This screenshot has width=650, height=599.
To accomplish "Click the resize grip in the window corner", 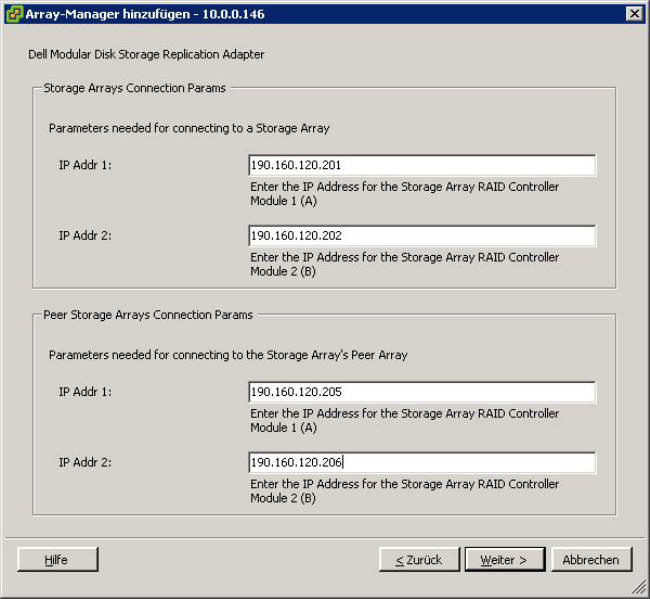I will click(x=638, y=588).
